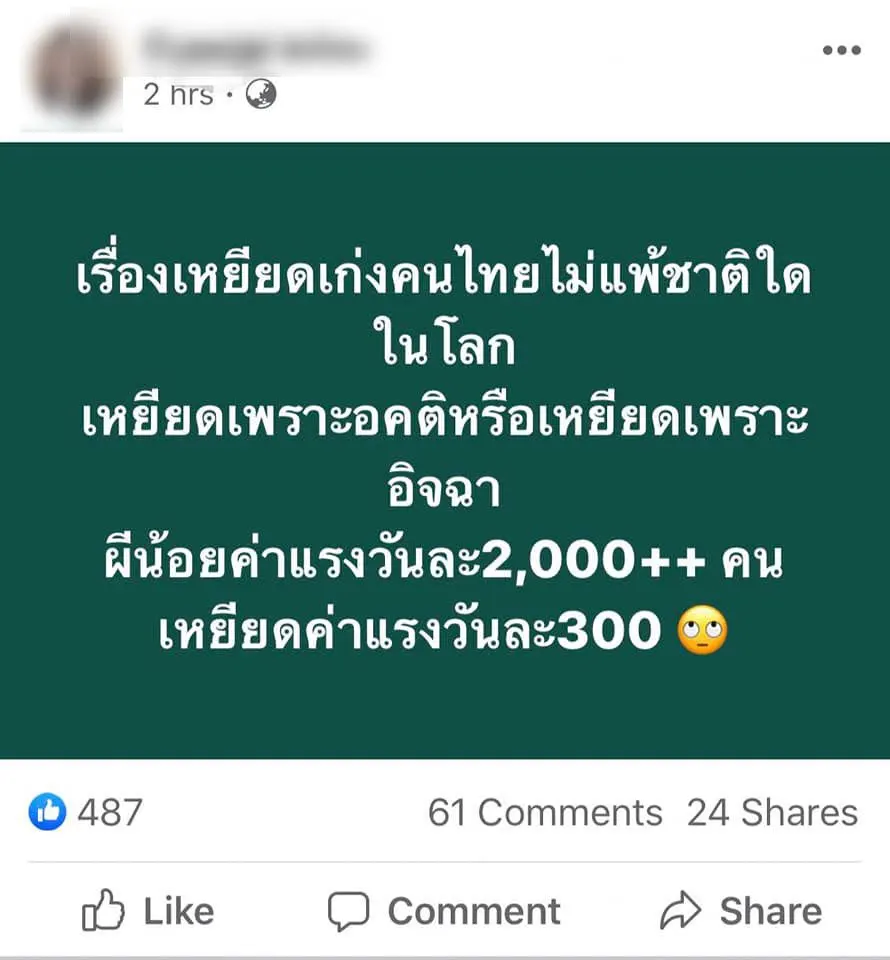Open the blurred poster name link
This screenshot has height=960, width=890.
(x=255, y=48)
